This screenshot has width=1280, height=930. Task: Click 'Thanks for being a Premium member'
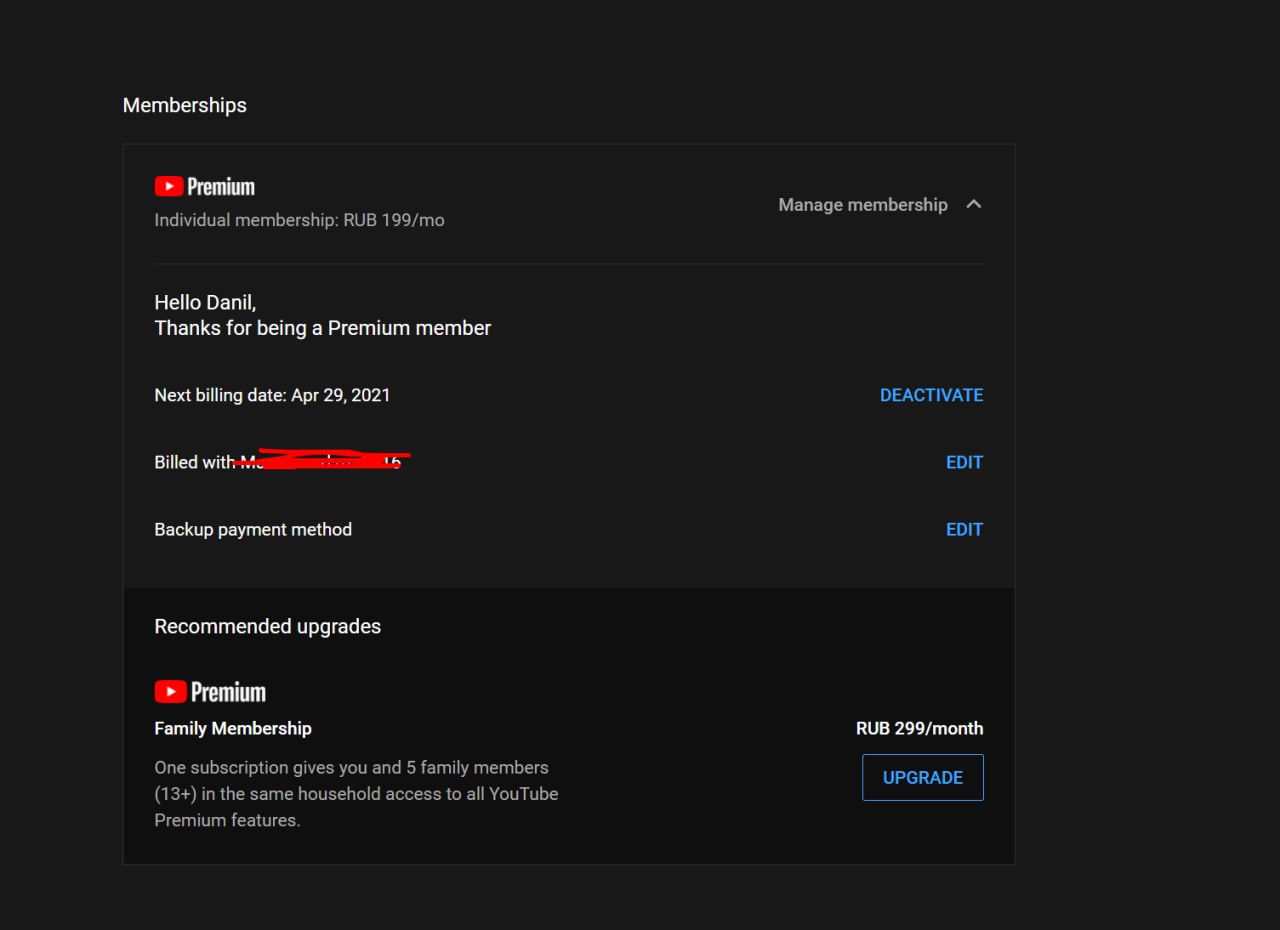323,328
